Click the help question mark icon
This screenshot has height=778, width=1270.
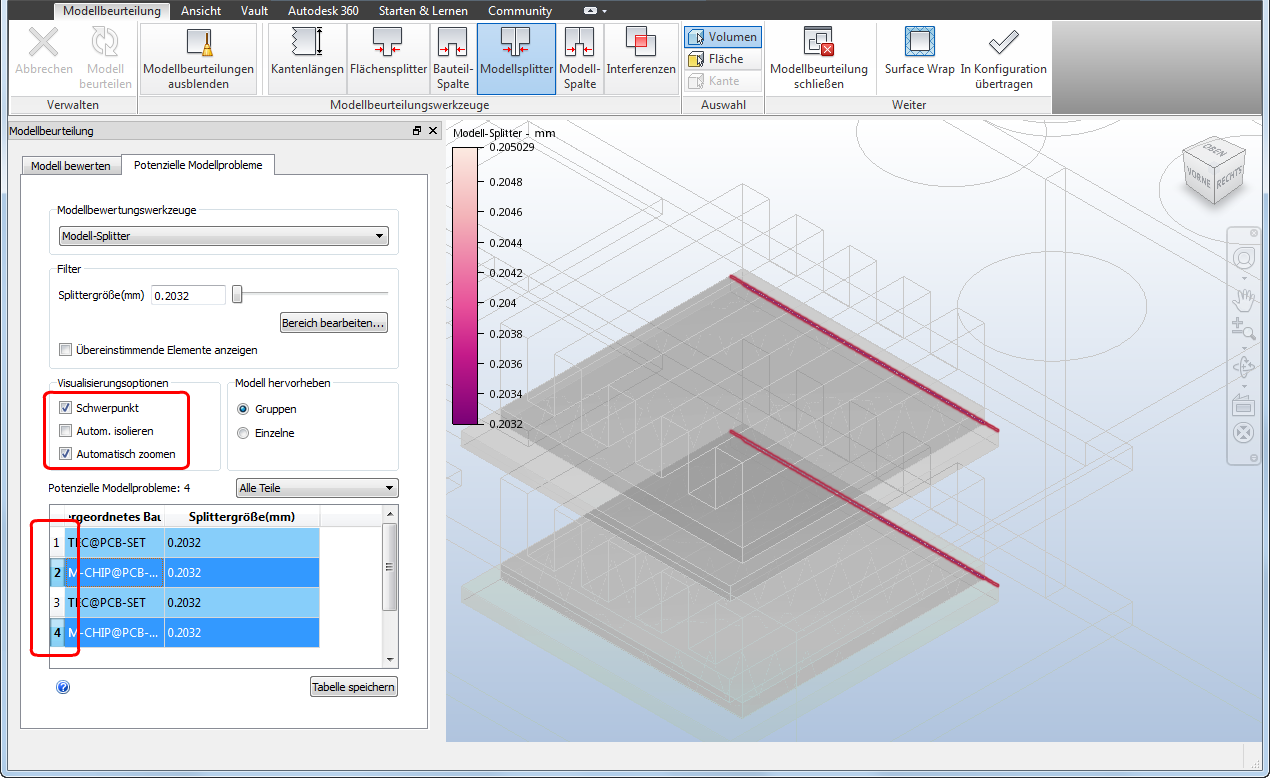(63, 687)
